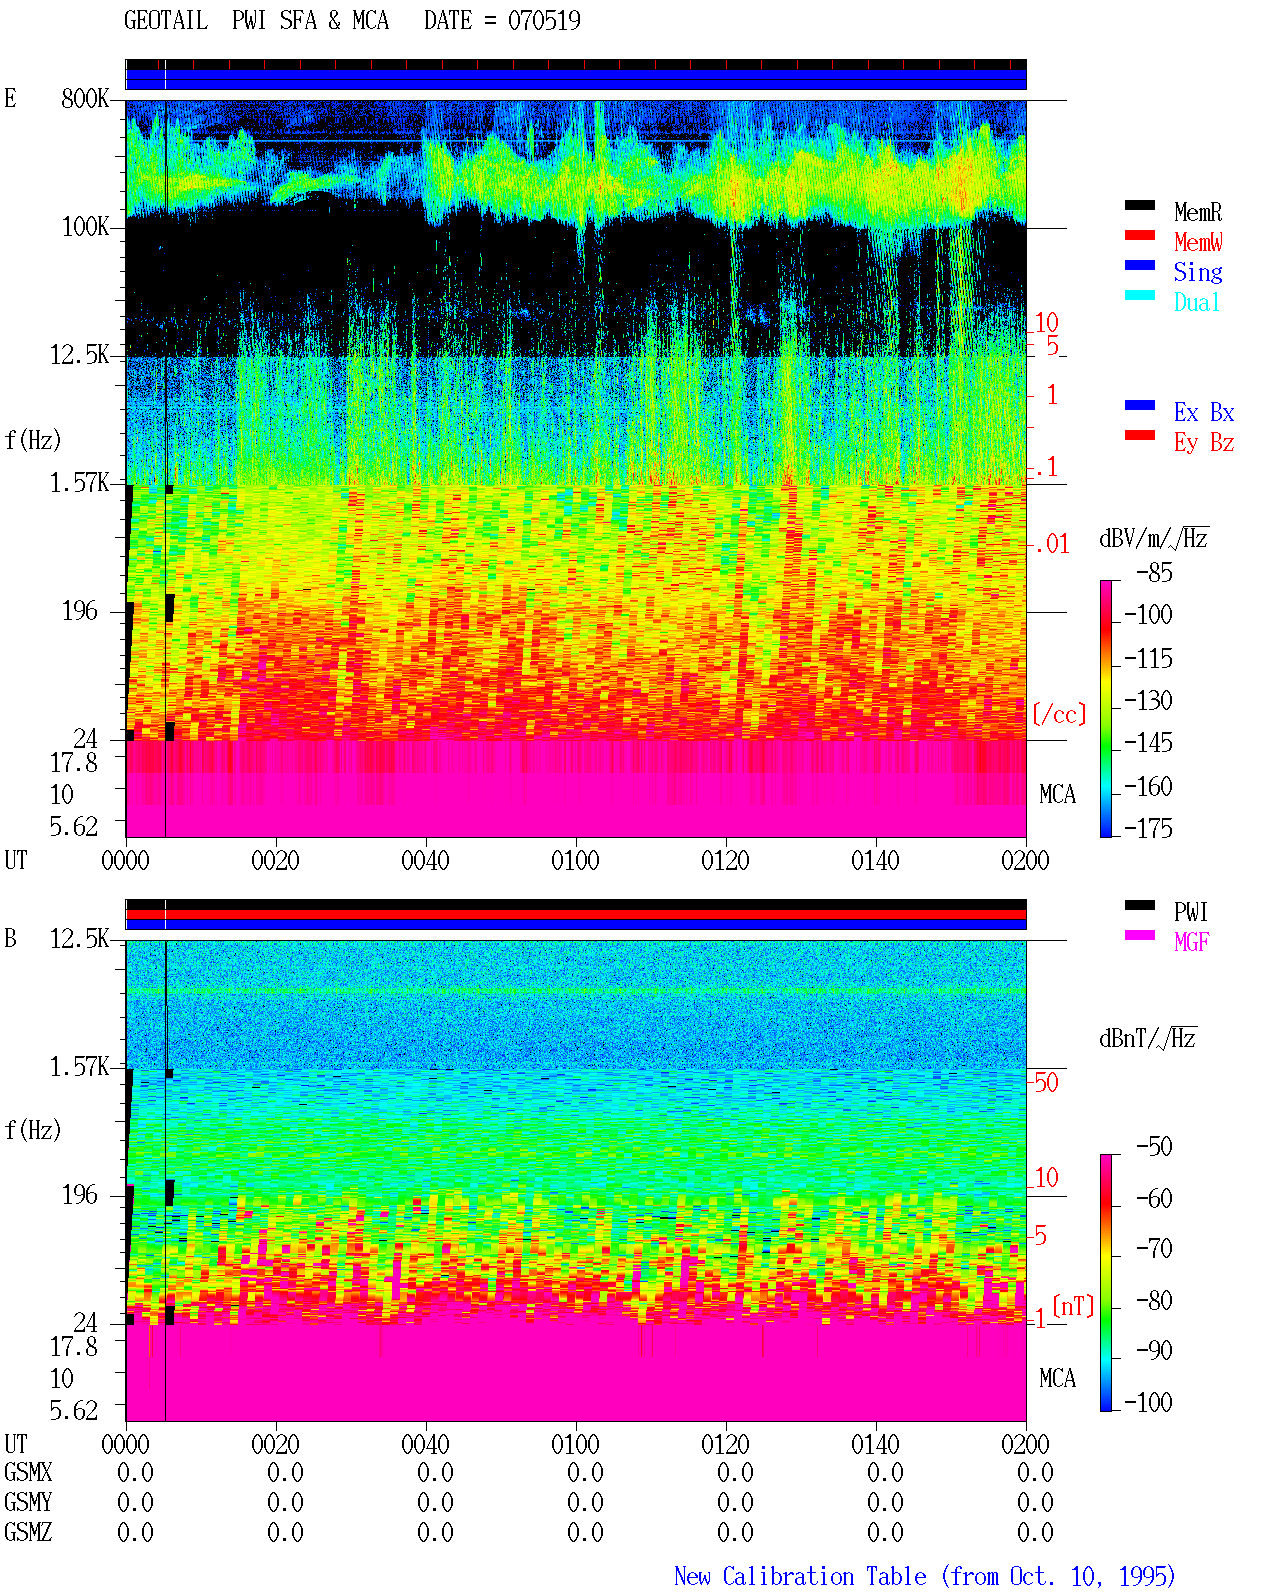1280x1593 pixels.
Task: Click the red status bar above B panel
Action: (x=576, y=914)
